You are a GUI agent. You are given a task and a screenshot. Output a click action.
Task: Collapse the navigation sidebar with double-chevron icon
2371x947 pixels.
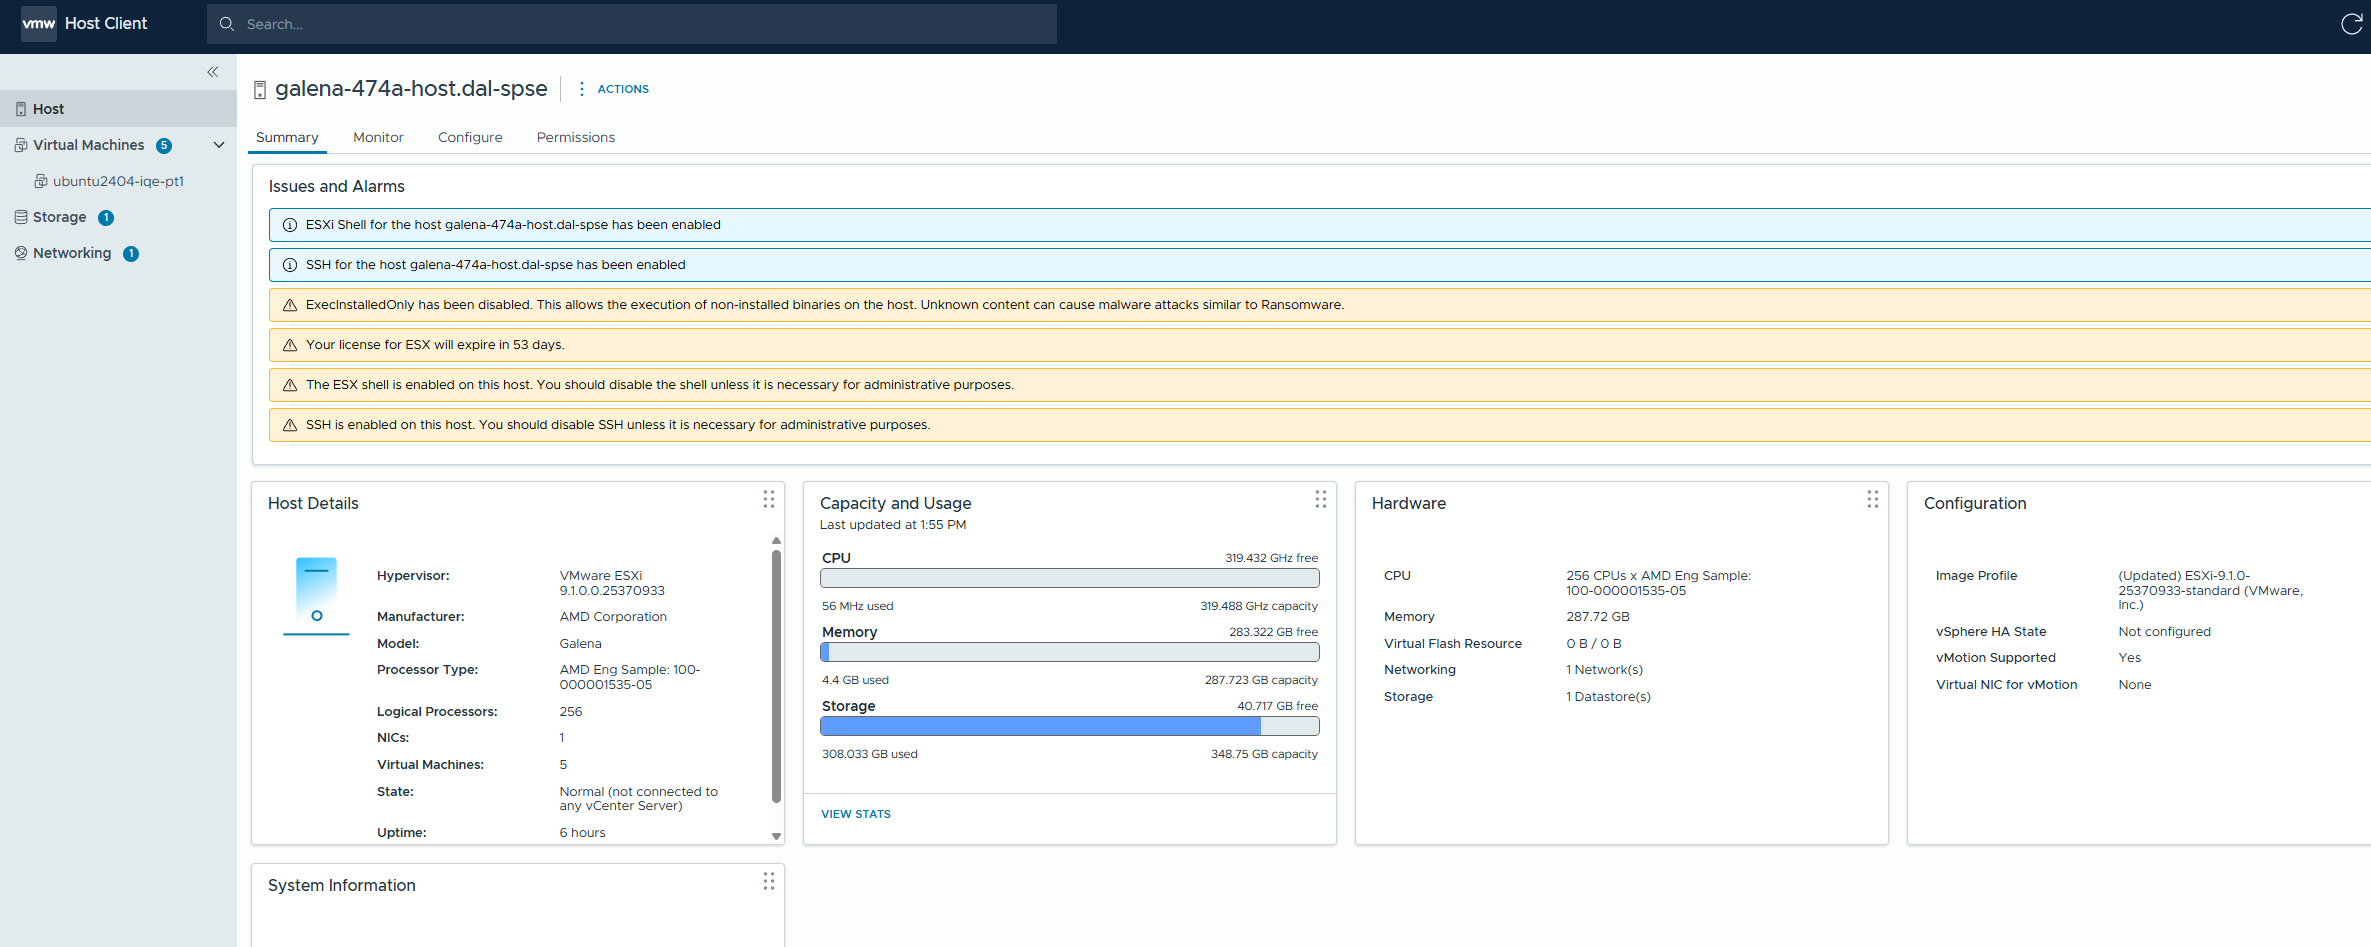(212, 72)
